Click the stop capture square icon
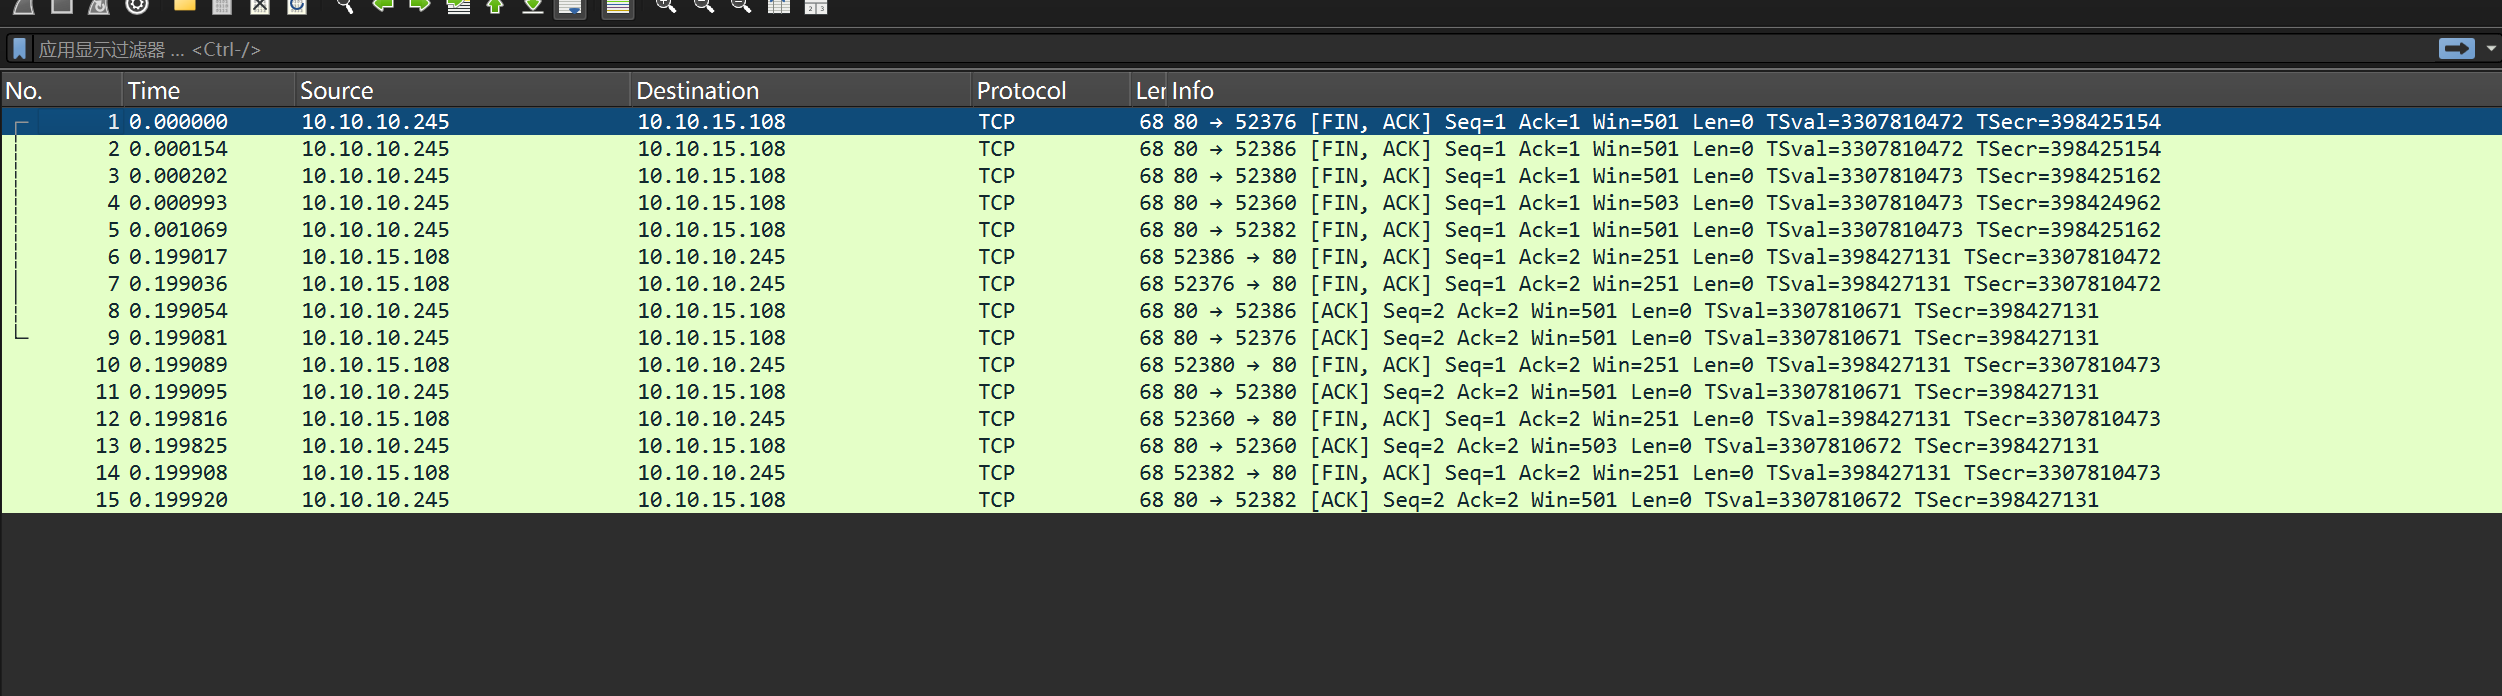The height and width of the screenshot is (696, 2502). tap(62, 6)
